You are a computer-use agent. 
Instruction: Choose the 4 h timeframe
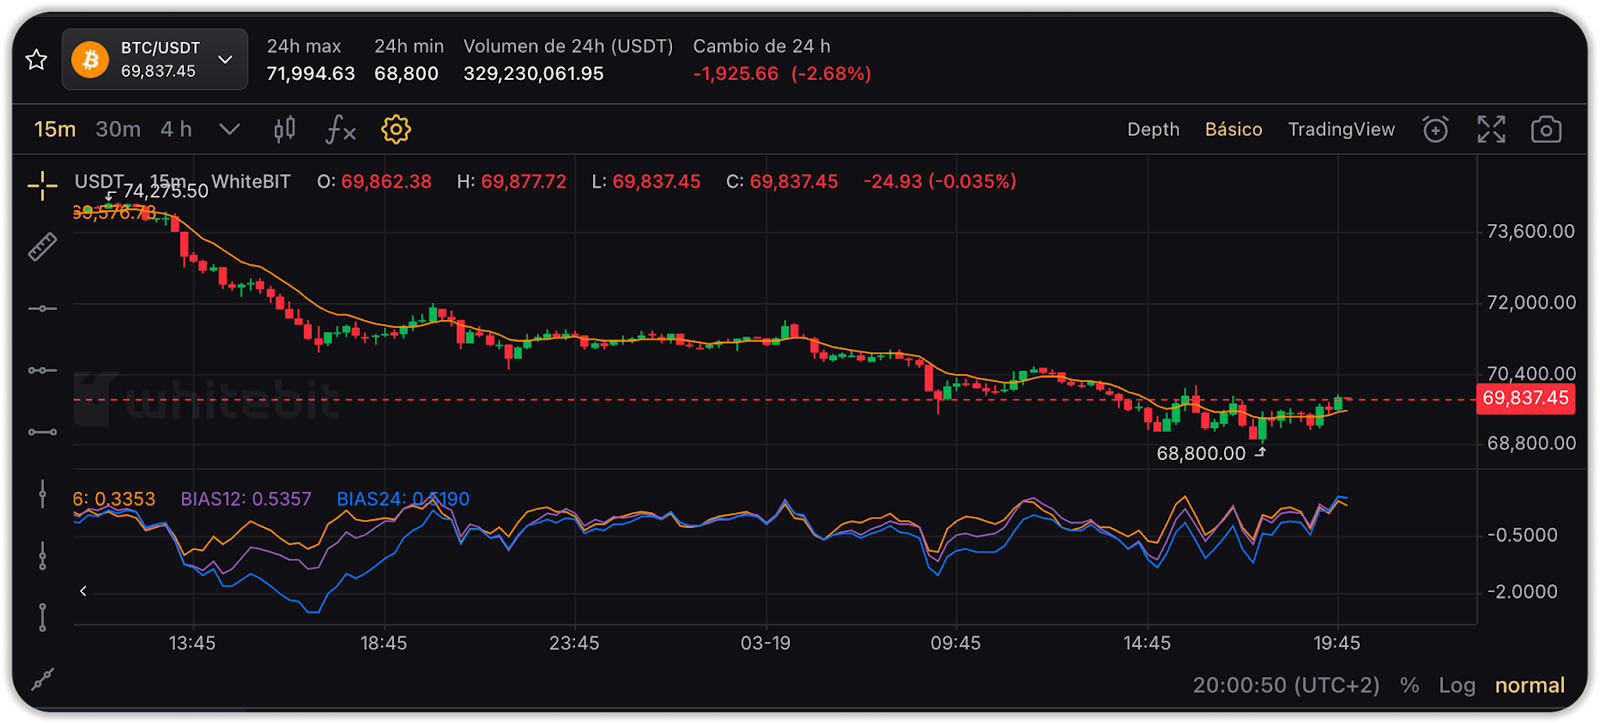click(x=176, y=129)
